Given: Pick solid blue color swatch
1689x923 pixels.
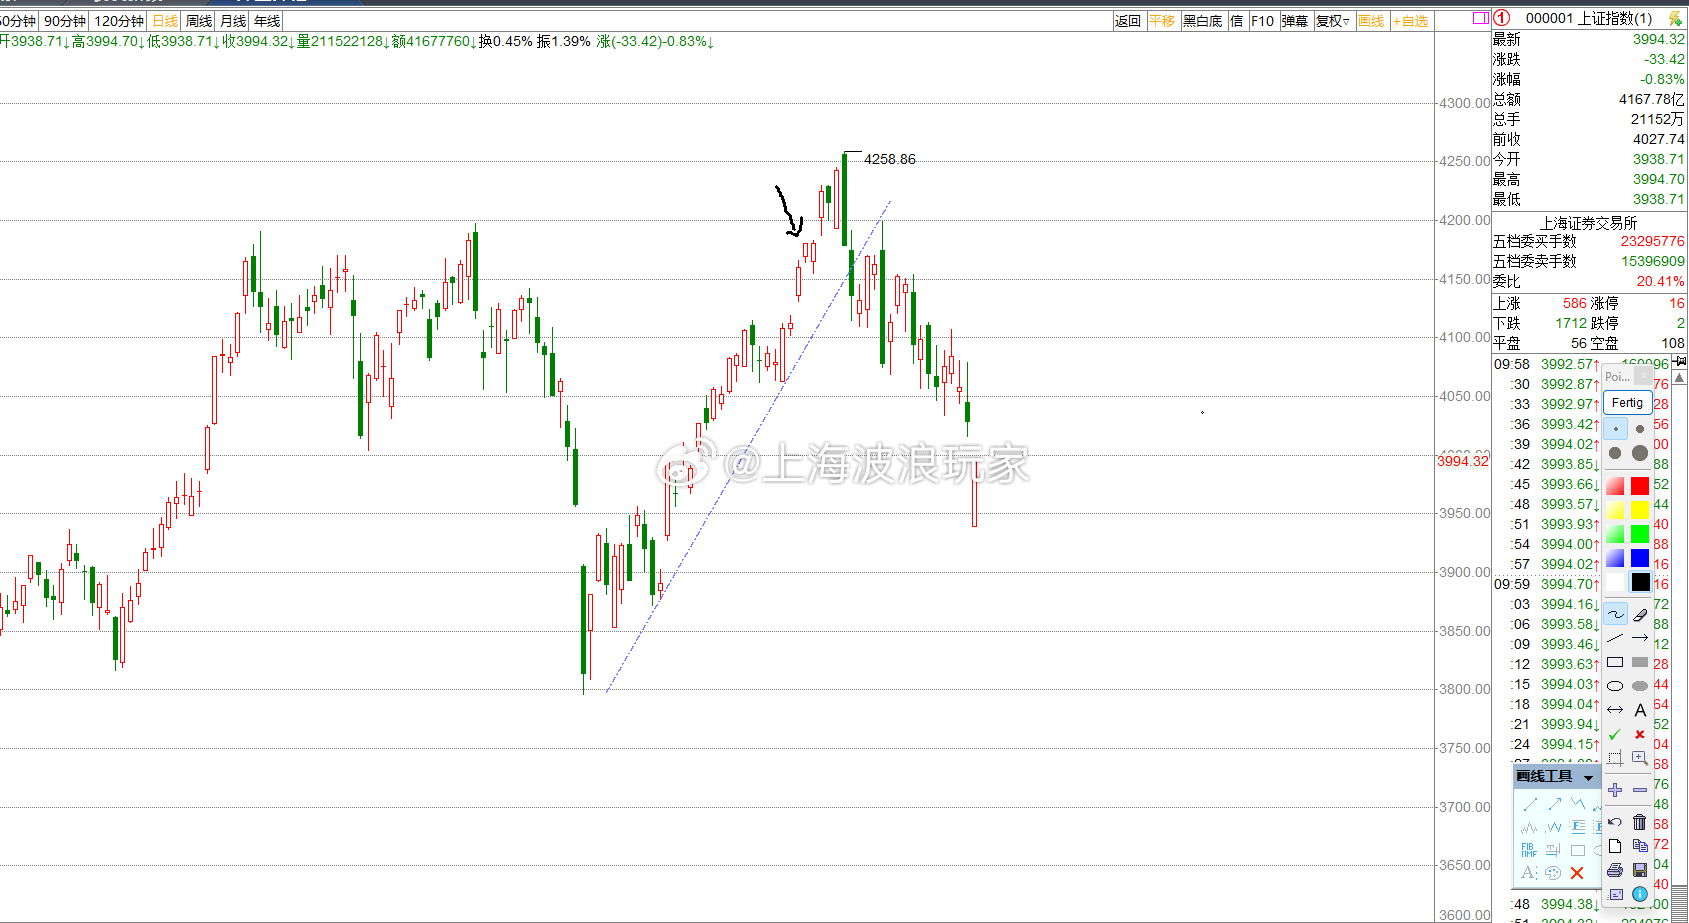Looking at the screenshot, I should [x=1640, y=558].
